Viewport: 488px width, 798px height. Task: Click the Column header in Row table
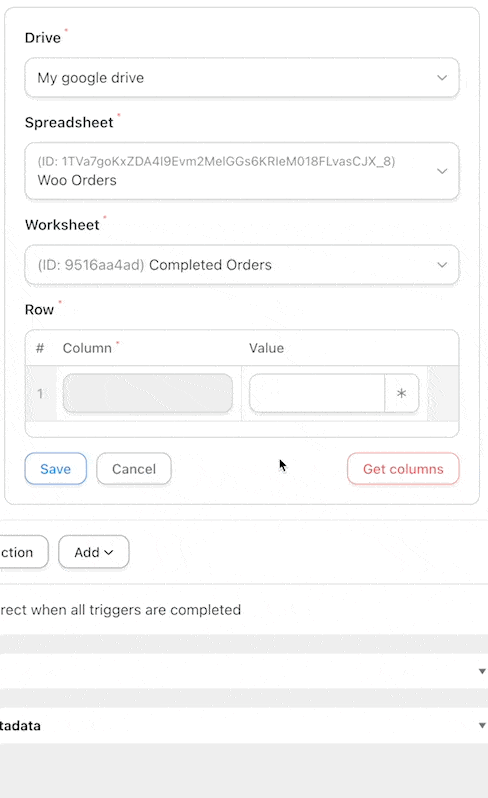(x=87, y=348)
